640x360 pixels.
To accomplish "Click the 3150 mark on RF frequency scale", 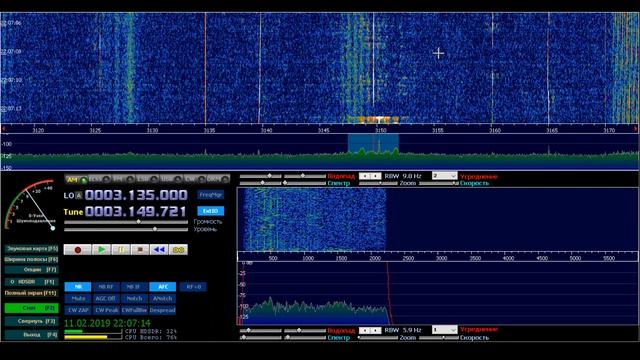I will [380, 130].
